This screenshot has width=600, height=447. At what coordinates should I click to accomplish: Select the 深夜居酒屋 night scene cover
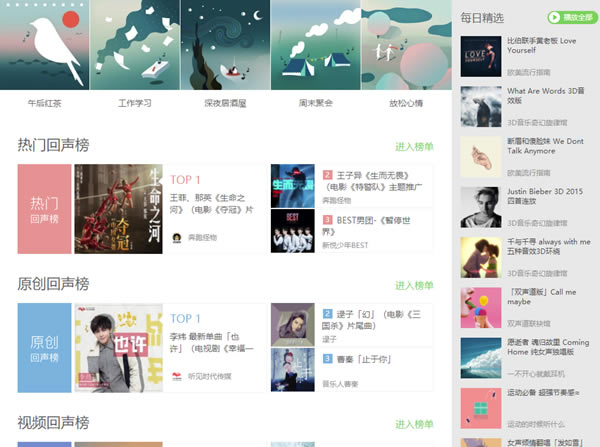[x=225, y=45]
